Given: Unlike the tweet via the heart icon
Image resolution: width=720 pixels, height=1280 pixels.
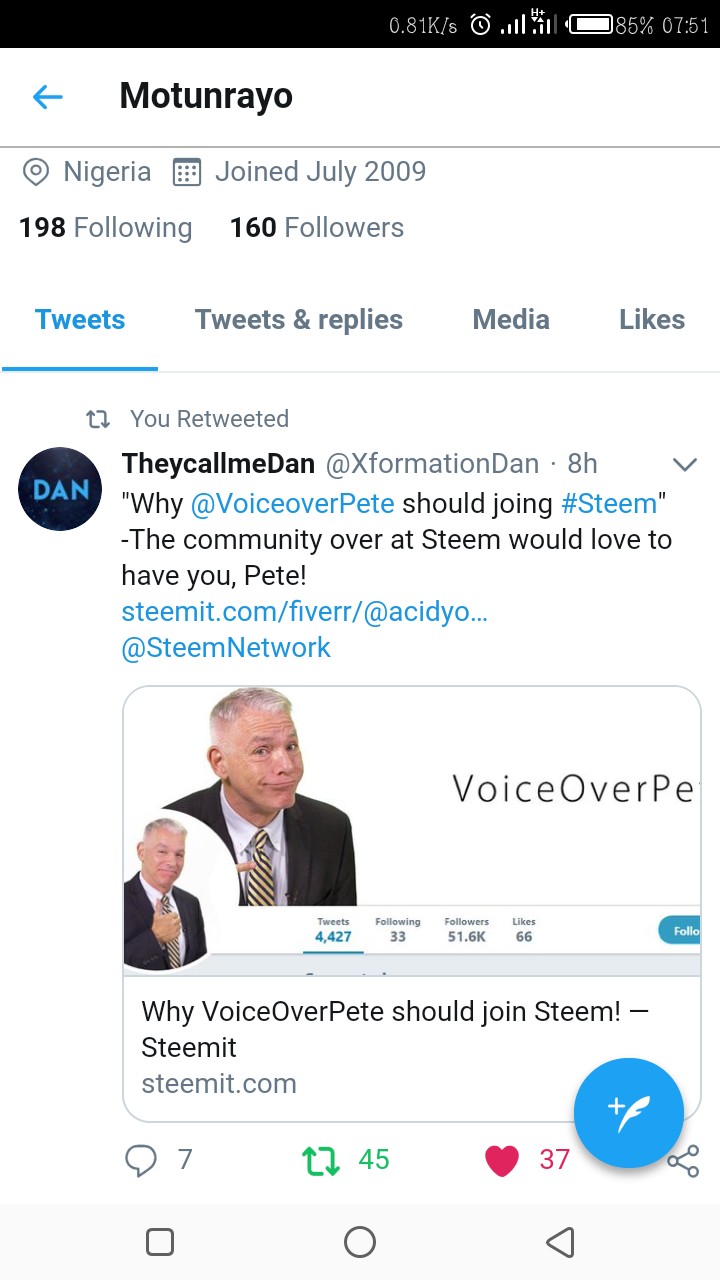Looking at the screenshot, I should [502, 1160].
